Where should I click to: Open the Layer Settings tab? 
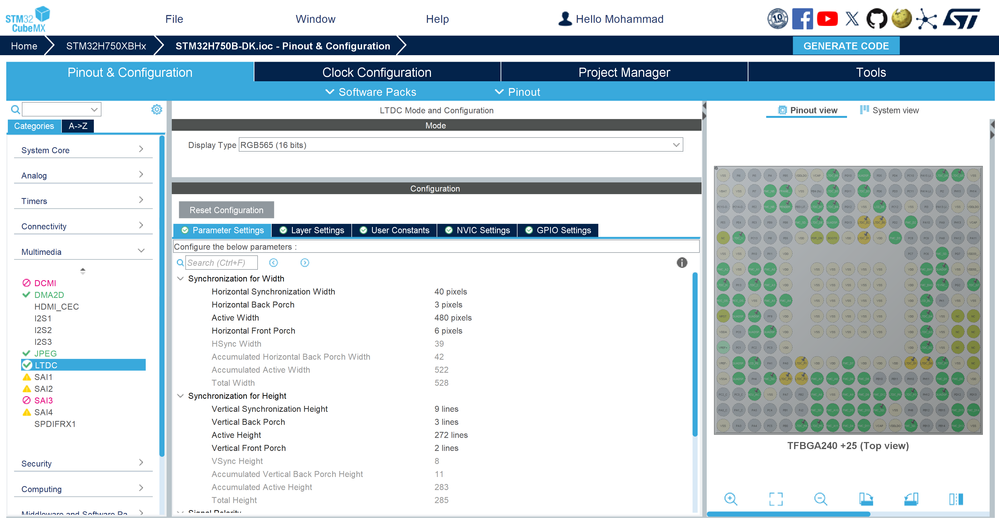(x=312, y=230)
